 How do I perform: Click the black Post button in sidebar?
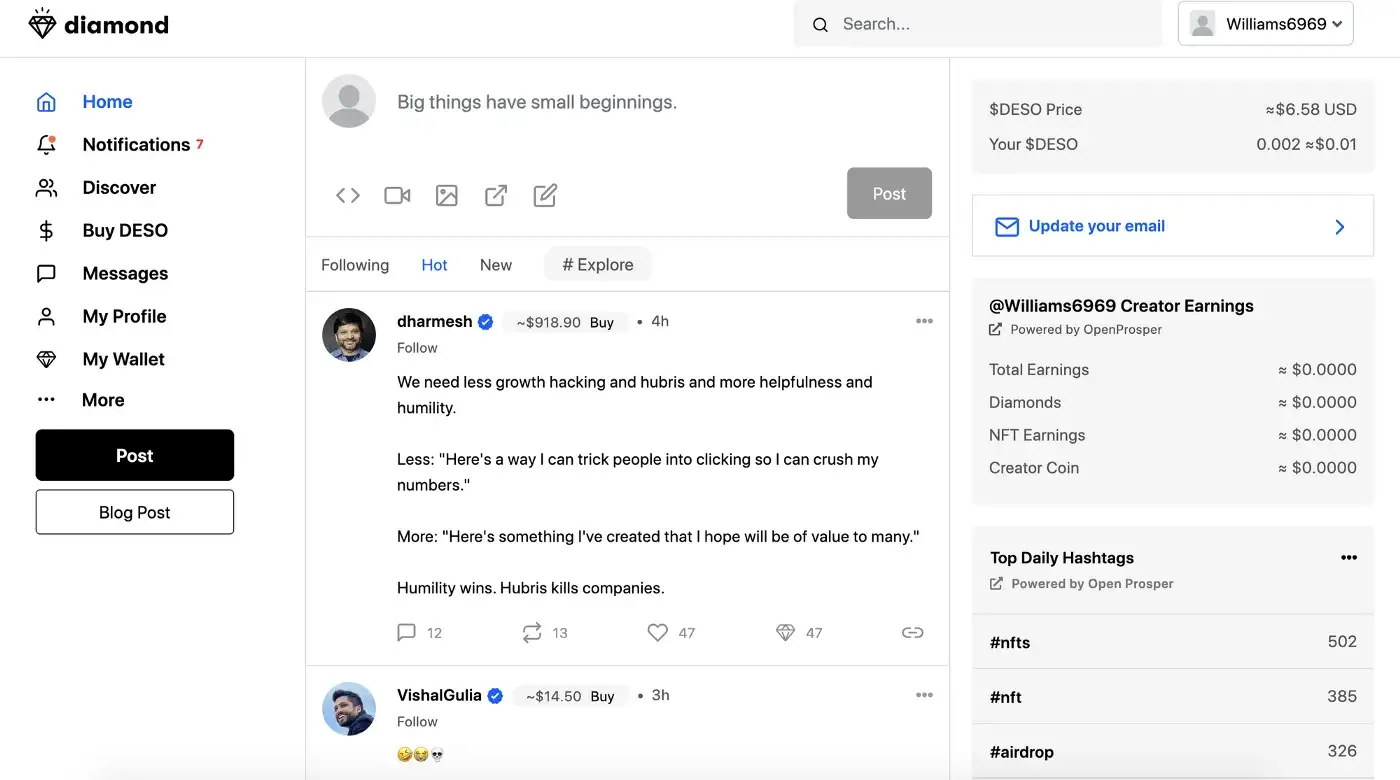135,456
